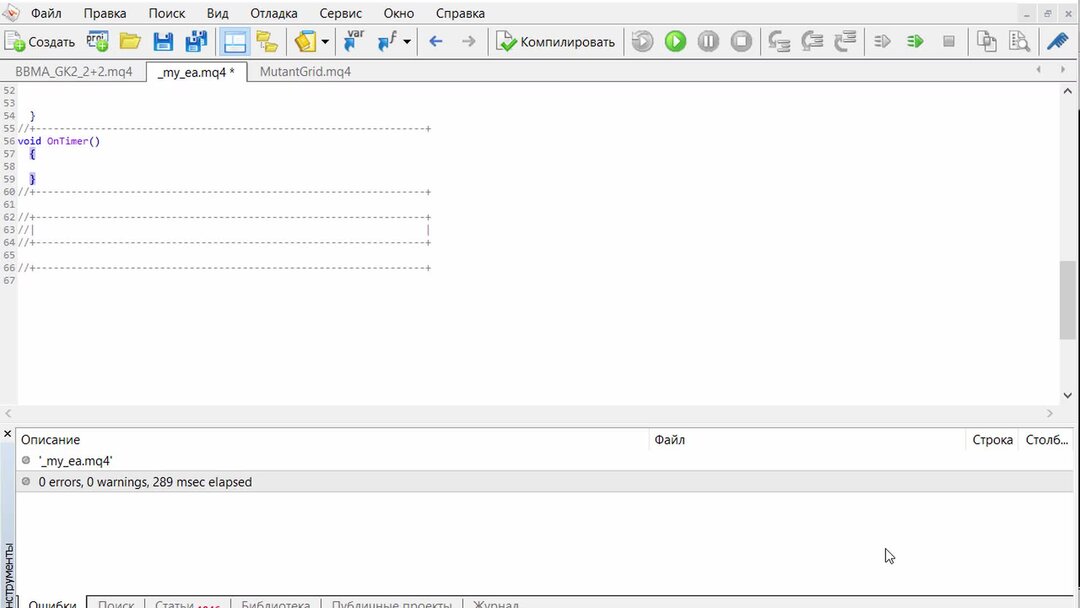Create a new project with the proj icon
Screen dimensions: 1080x608
(97, 42)
